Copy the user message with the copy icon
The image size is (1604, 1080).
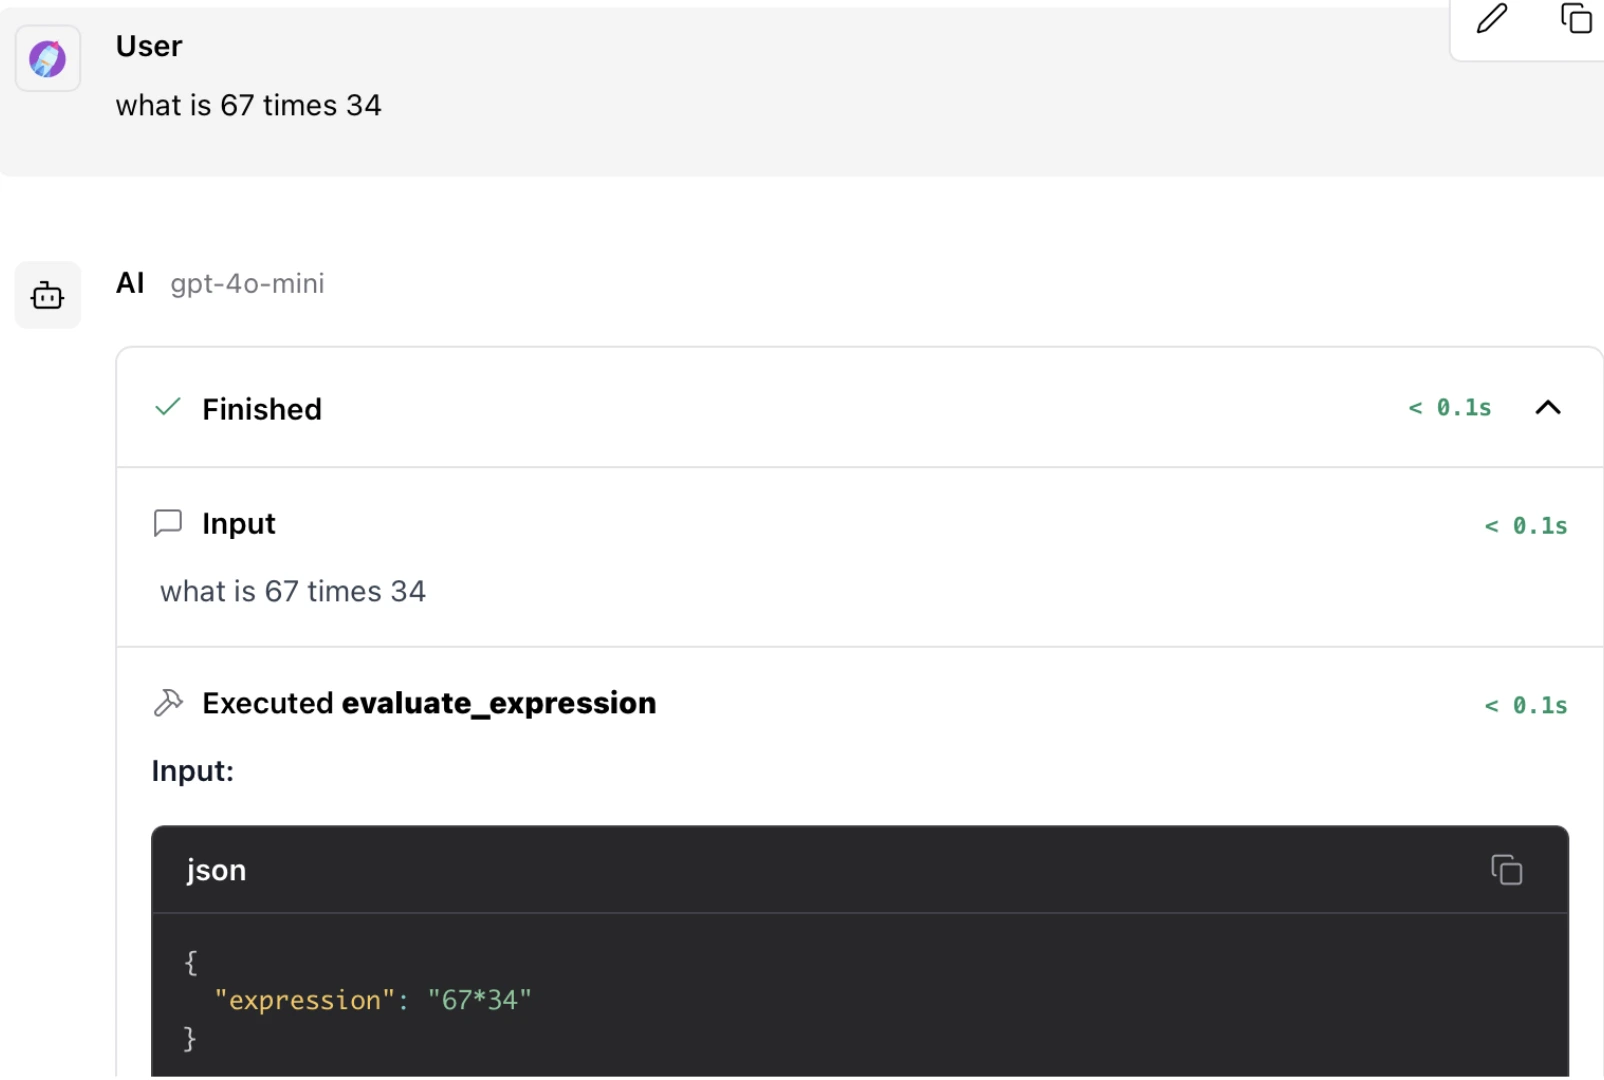click(1576, 19)
